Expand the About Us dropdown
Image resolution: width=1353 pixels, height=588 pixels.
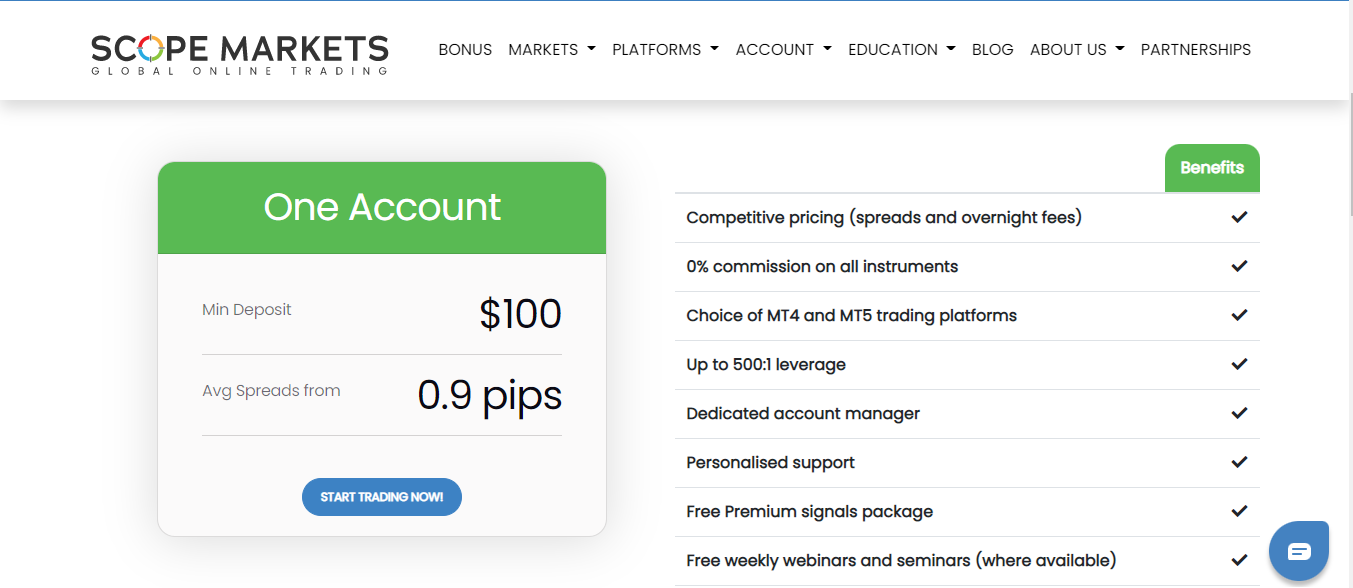pos(1077,49)
